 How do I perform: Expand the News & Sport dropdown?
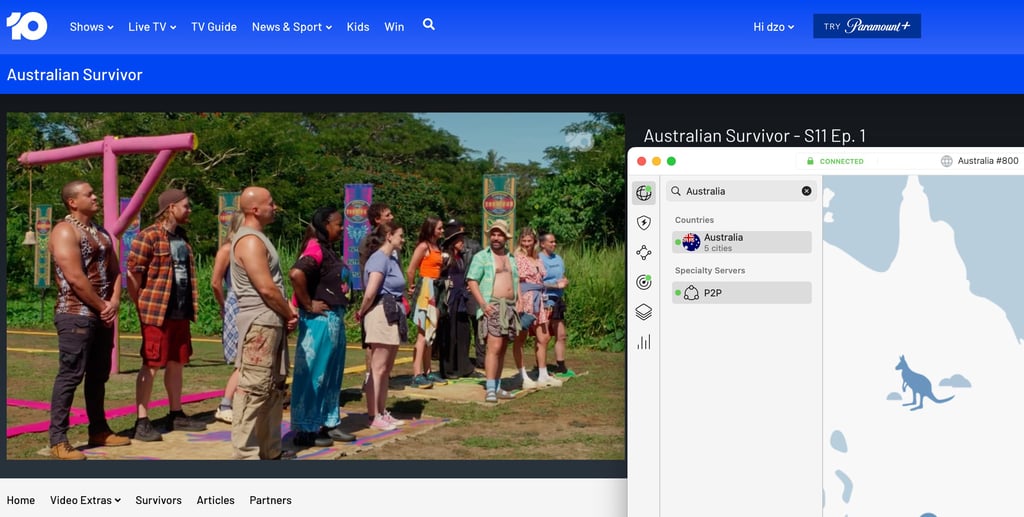pos(292,27)
